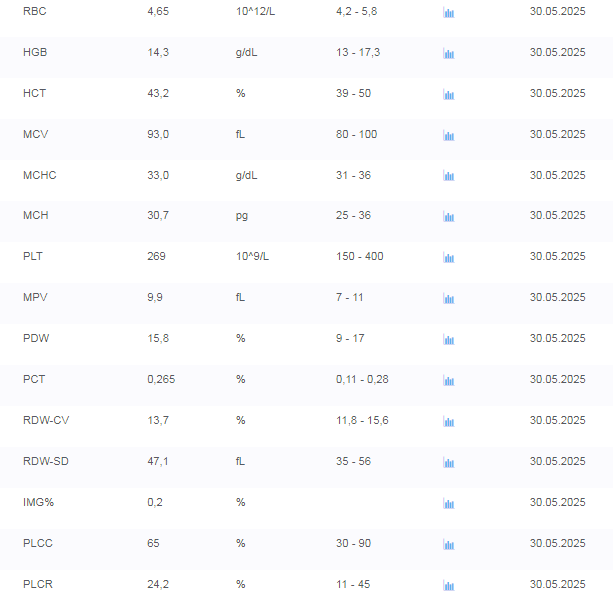Screen dimensions: 613x609
Task: View RDW-CV chart icon
Action: coord(449,421)
